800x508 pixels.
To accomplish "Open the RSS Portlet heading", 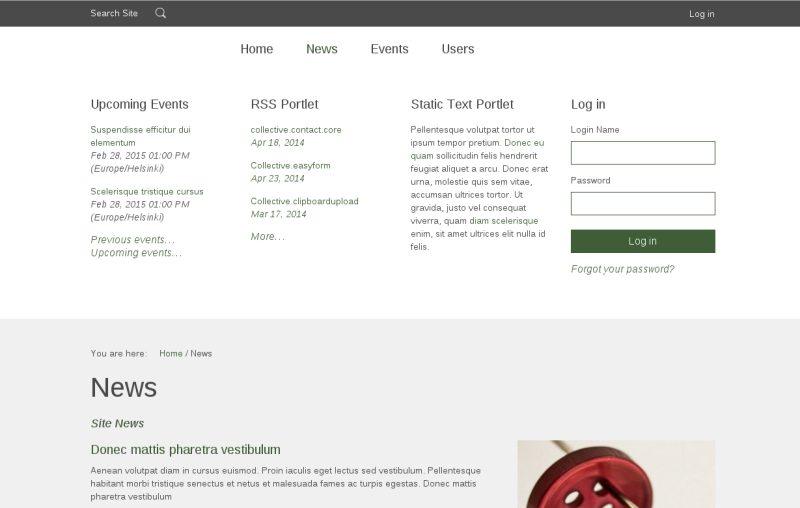I will click(284, 104).
